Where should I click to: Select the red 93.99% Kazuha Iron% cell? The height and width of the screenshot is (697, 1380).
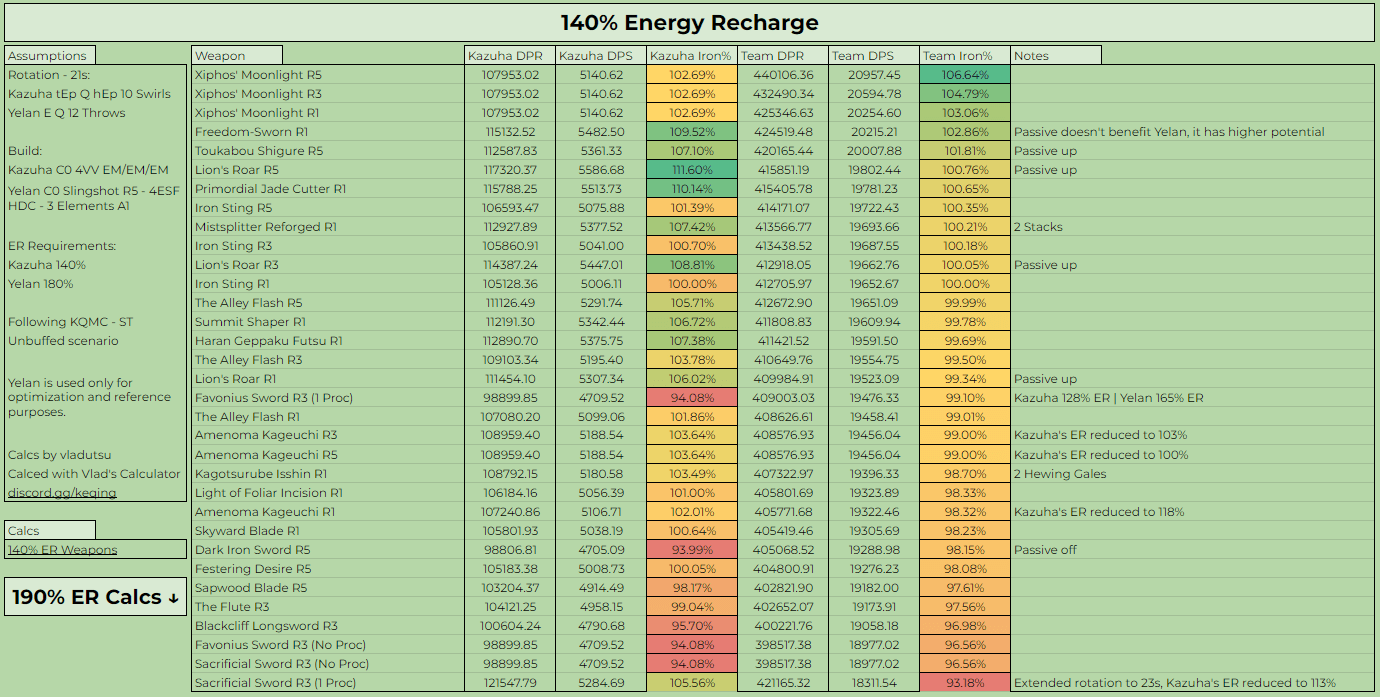point(691,550)
